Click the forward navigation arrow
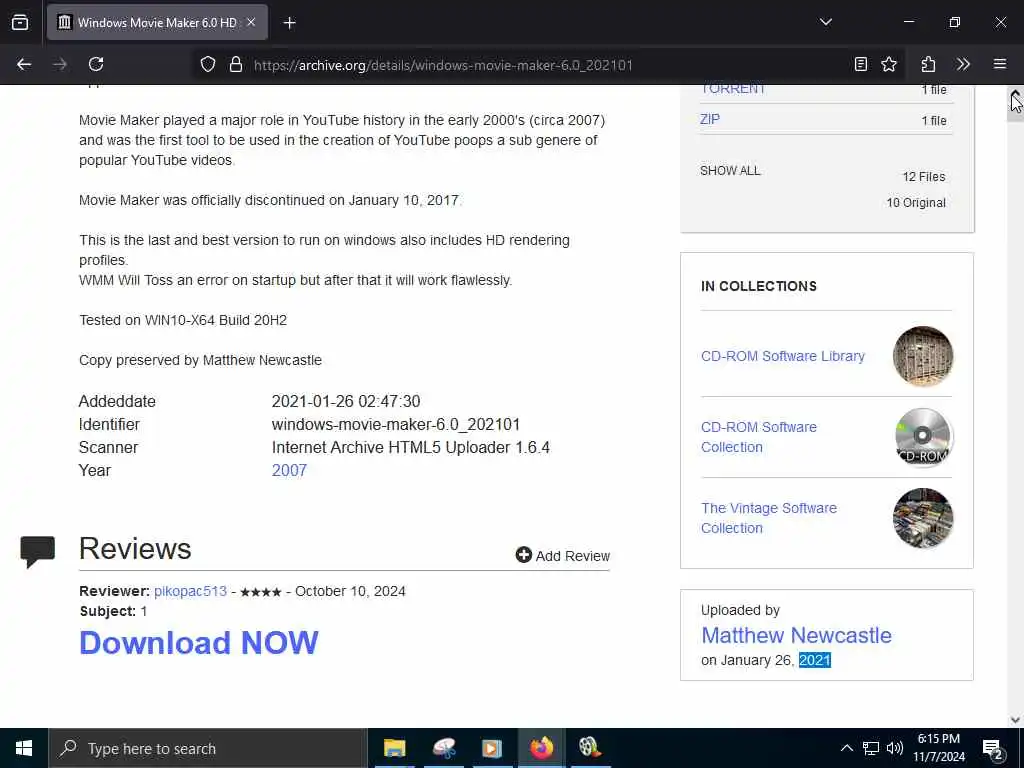1024x768 pixels. (x=59, y=64)
